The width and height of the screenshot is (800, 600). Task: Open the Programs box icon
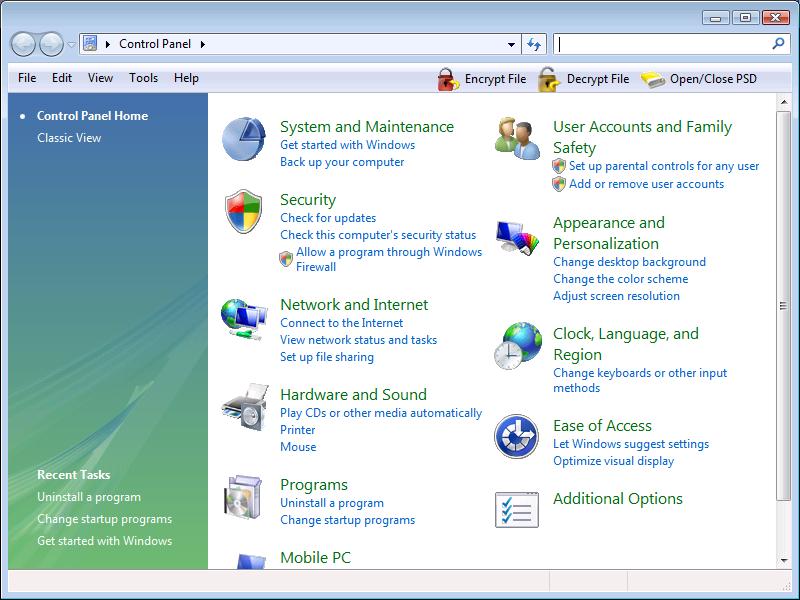(243, 497)
